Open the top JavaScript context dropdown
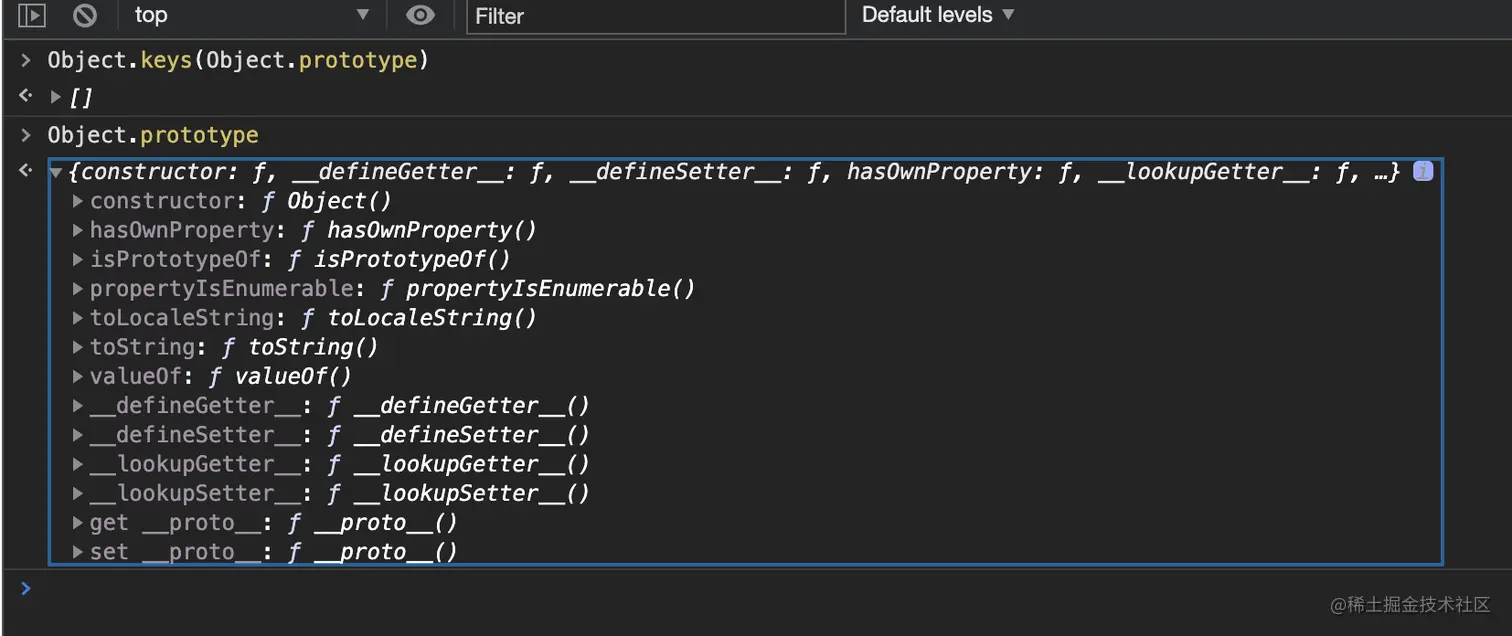Screen dimensions: 1512x636 click(250, 15)
